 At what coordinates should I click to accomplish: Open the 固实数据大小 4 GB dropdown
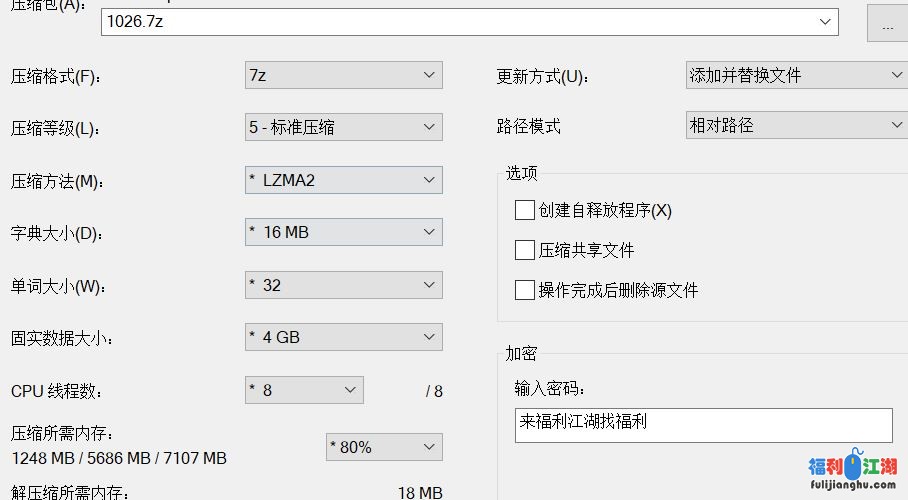[x=429, y=337]
